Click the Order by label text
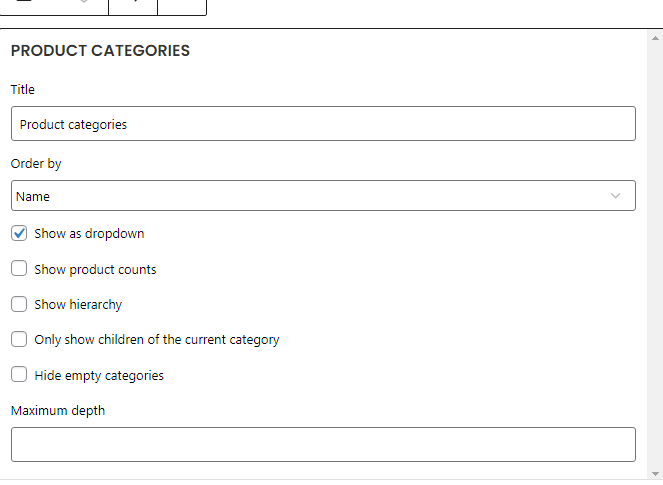Viewport: 663px width, 485px height. [x=36, y=164]
